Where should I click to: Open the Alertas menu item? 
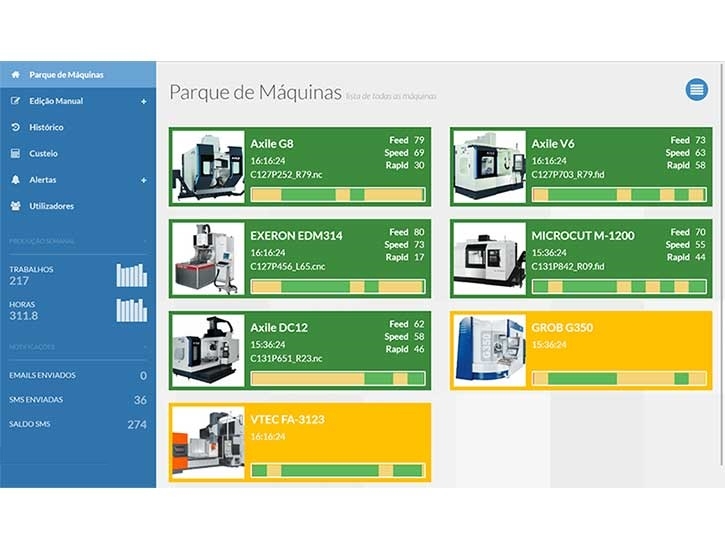point(78,180)
